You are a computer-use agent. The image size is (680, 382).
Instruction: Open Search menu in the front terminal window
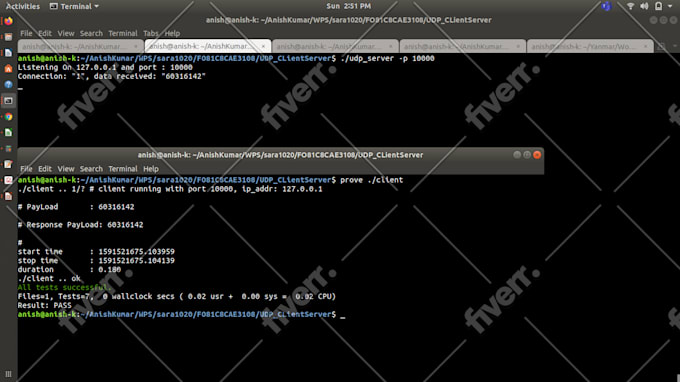tap(91, 169)
